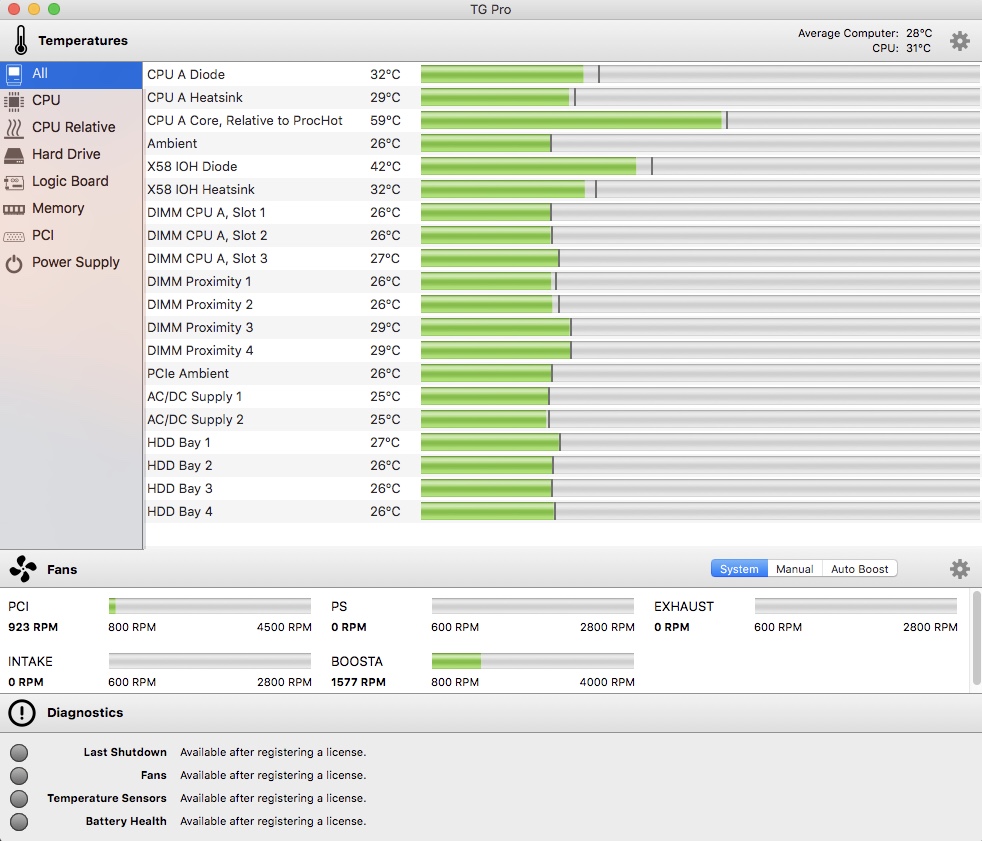Image resolution: width=982 pixels, height=841 pixels.
Task: Select the AC/DC Supply 1 row
Action: coord(562,396)
